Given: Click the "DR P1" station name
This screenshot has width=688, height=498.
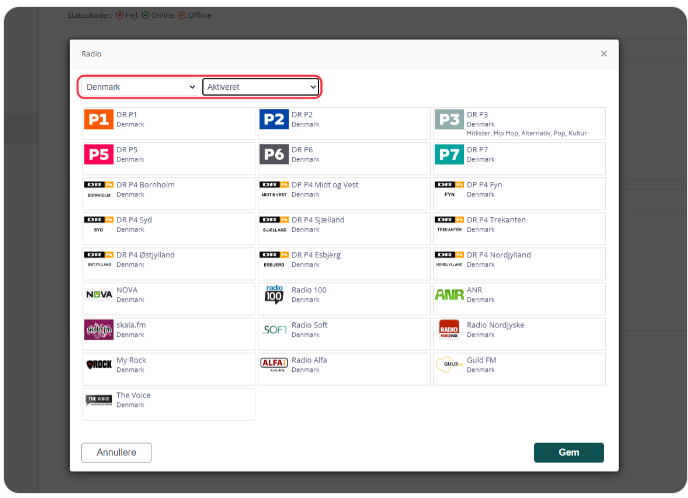Looking at the screenshot, I should tap(127, 115).
